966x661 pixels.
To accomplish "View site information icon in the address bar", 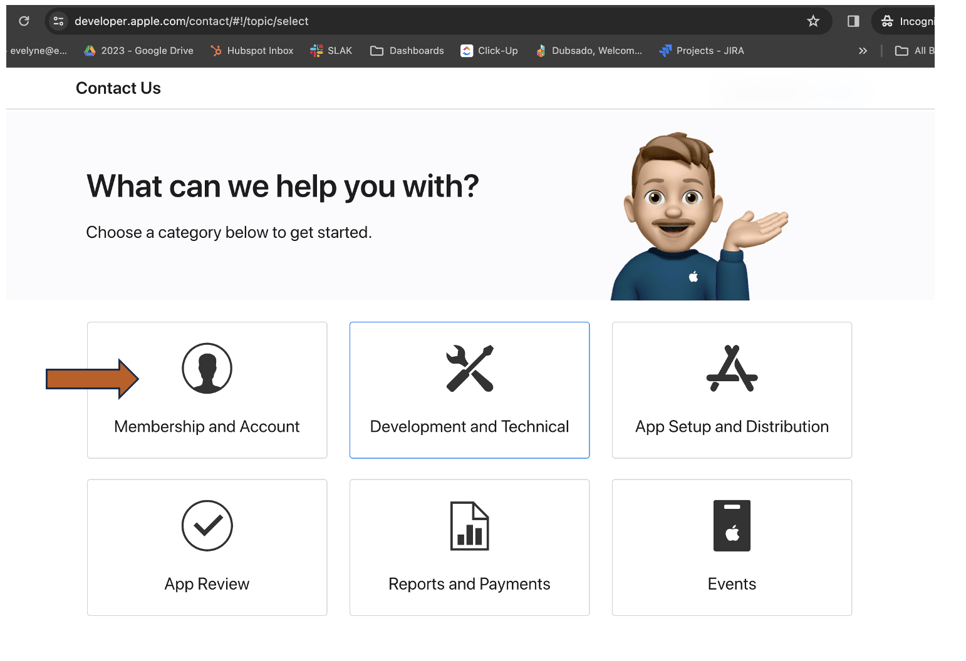I will [x=58, y=21].
